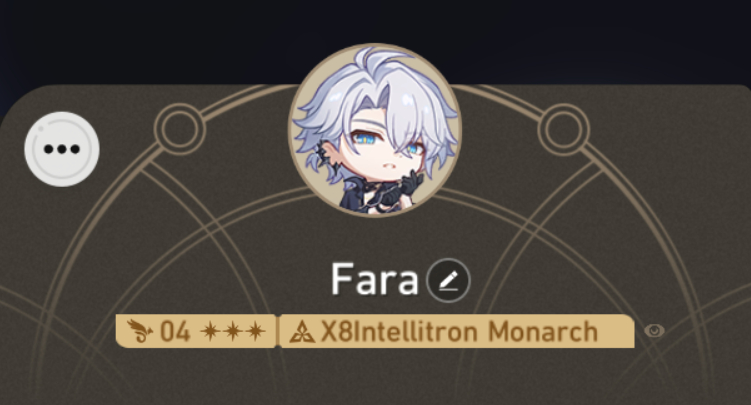Image resolution: width=751 pixels, height=405 pixels.
Task: Click the level number 04
Action: tap(175, 331)
